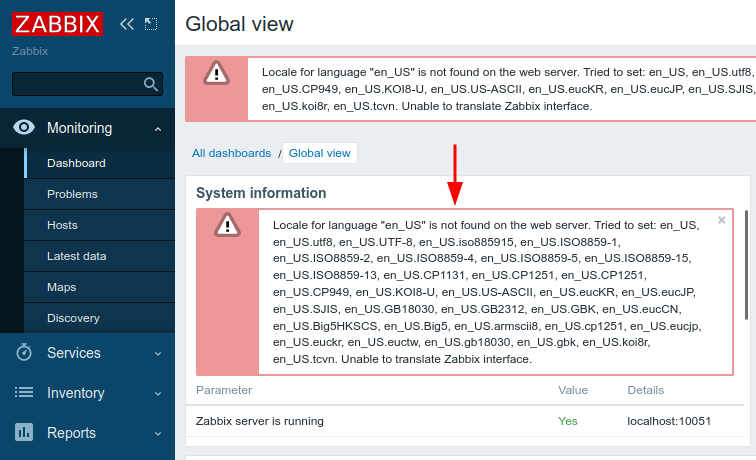The image size is (756, 460).
Task: Open the Maps menu item
Action: point(99,287)
